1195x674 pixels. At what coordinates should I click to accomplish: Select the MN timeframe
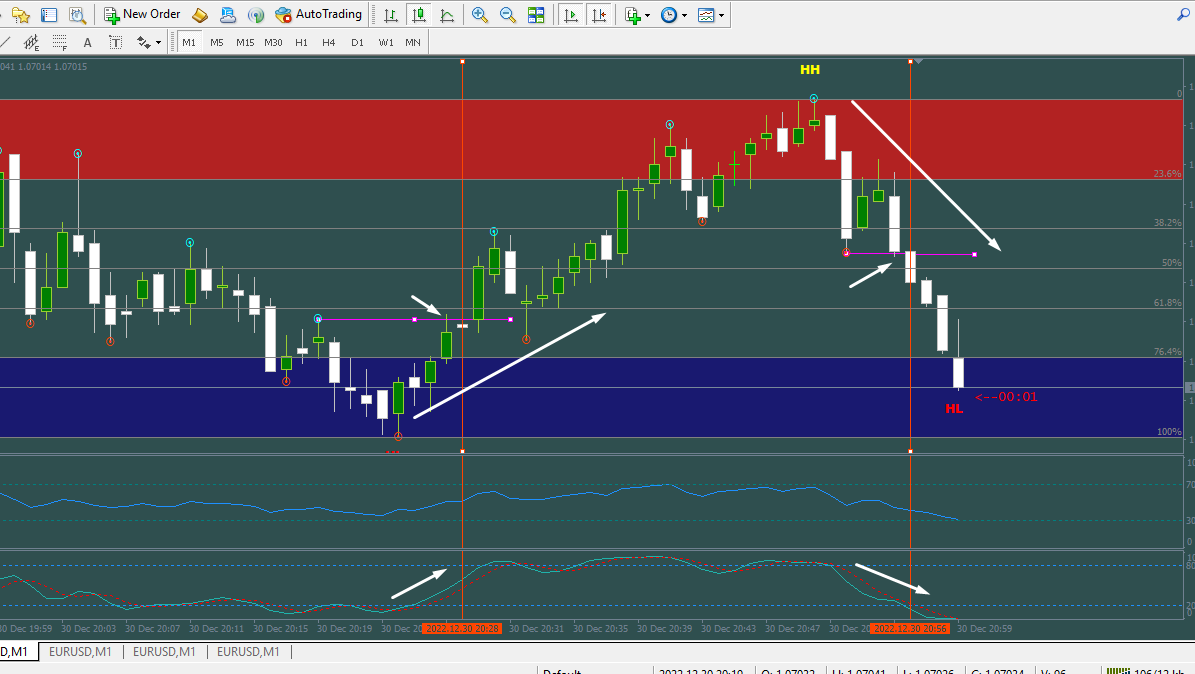tap(413, 43)
